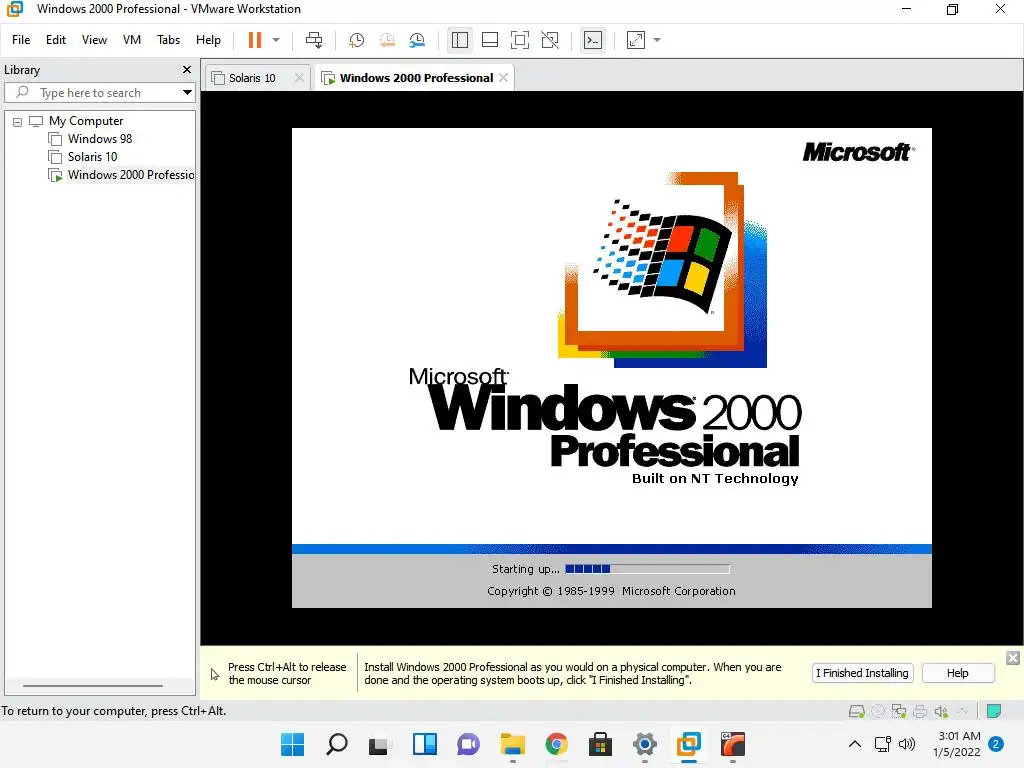Open the Tabs menu
The image size is (1024, 768).
coord(168,40)
